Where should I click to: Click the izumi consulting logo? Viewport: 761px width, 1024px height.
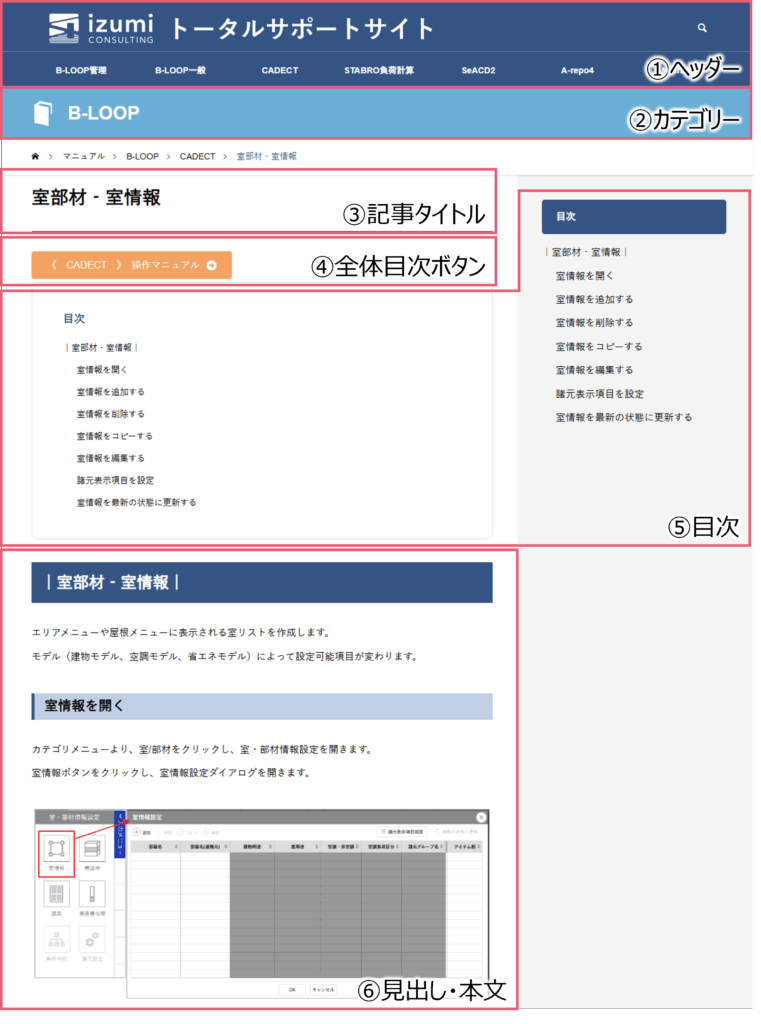tap(101, 28)
